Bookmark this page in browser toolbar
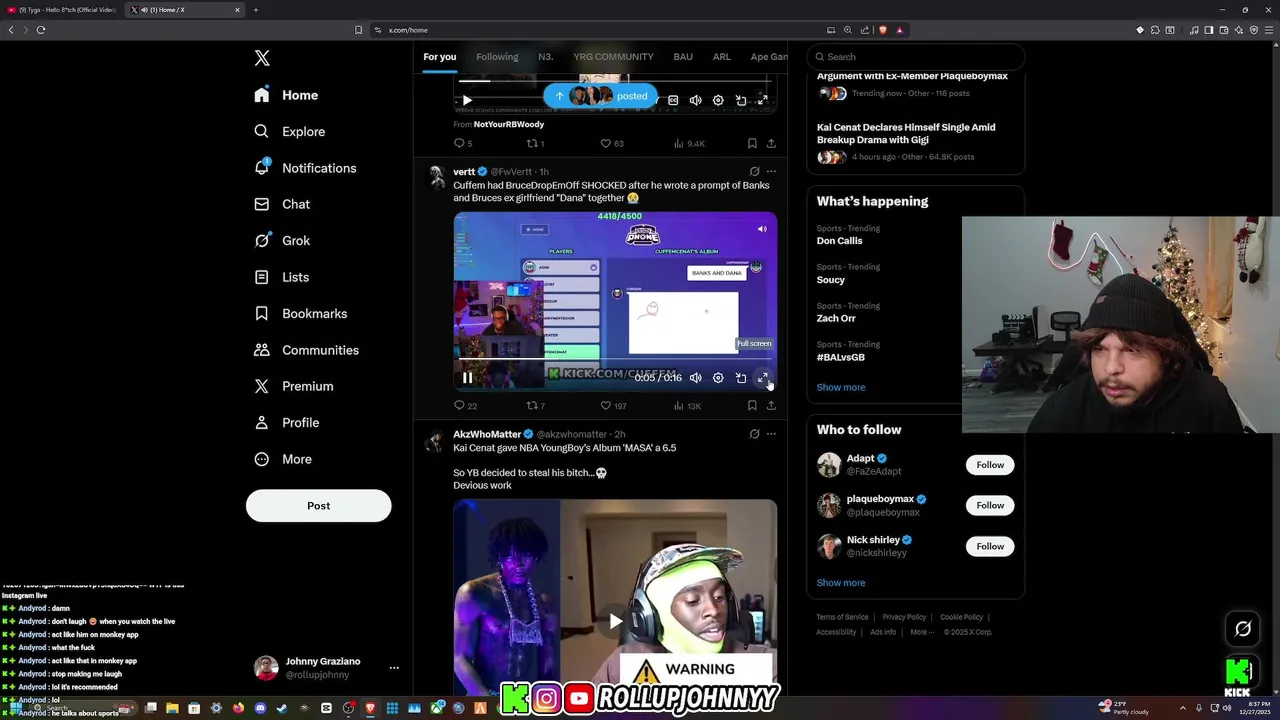This screenshot has width=1280, height=720. coord(358,30)
